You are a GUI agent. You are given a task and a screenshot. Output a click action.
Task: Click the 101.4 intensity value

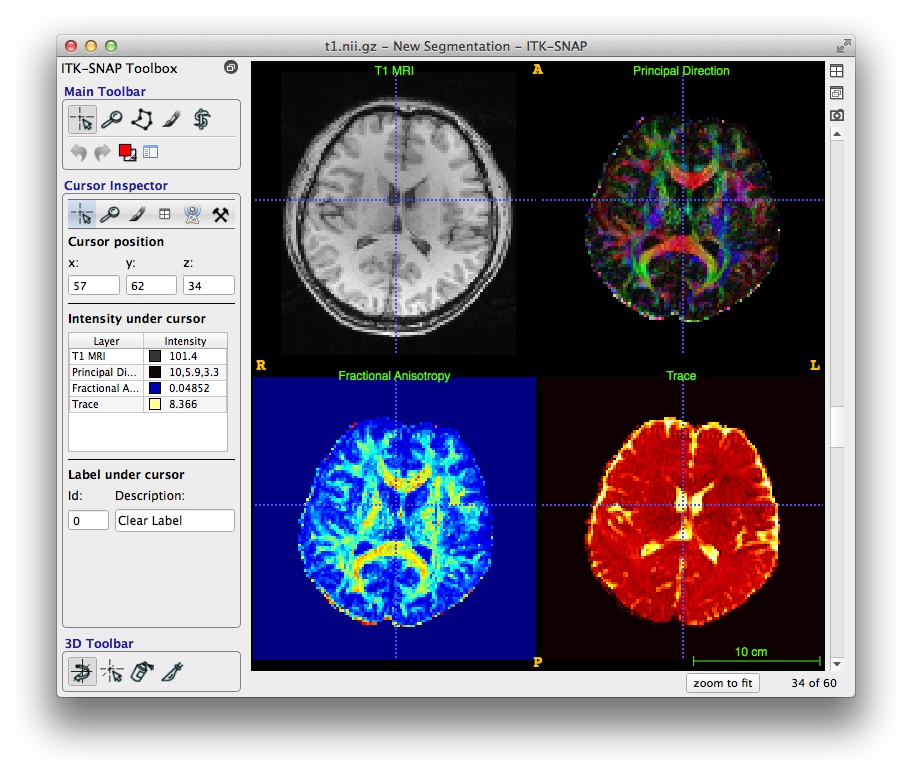coord(183,356)
